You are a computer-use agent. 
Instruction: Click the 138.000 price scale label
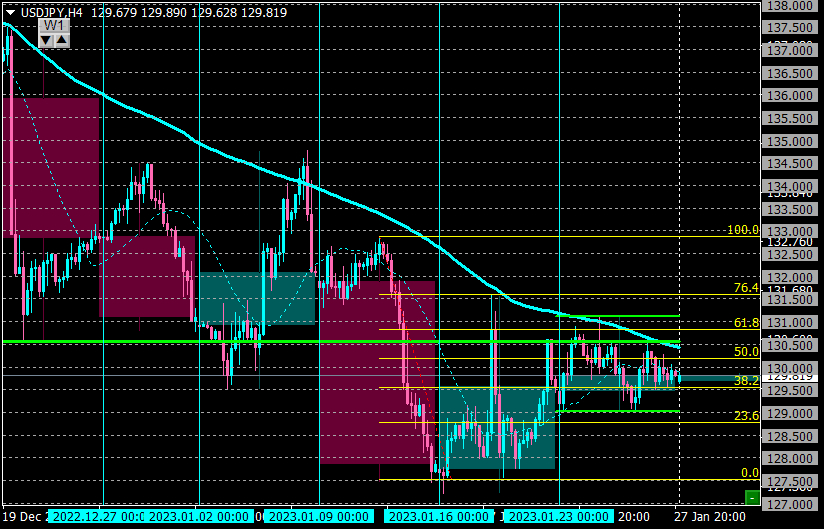pos(790,6)
